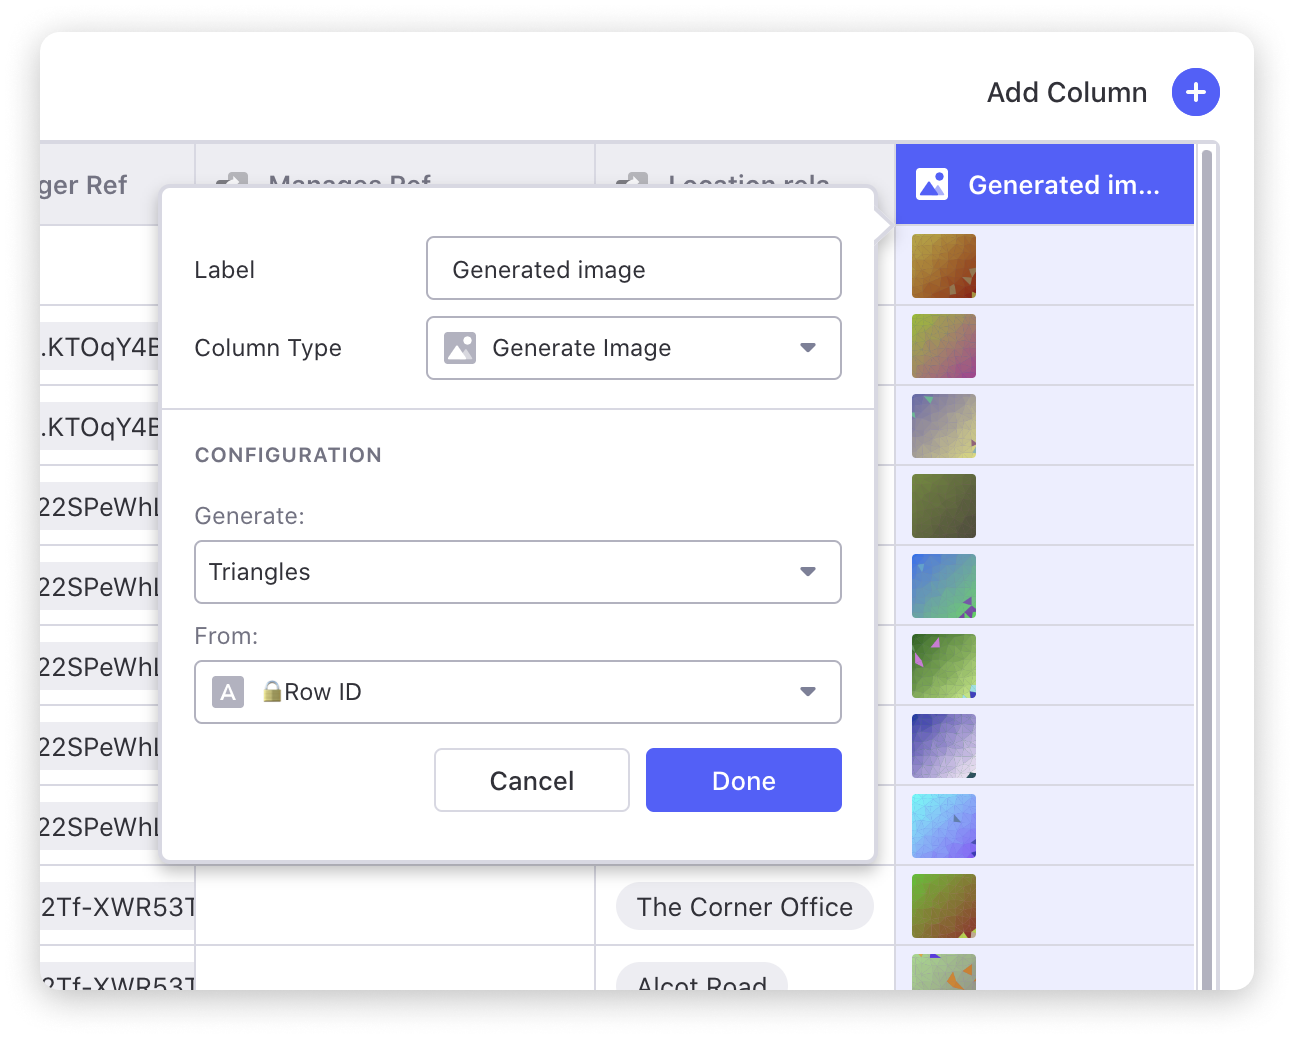This screenshot has width=1294, height=1038.
Task: Select the Generated image column header
Action: click(x=1062, y=185)
